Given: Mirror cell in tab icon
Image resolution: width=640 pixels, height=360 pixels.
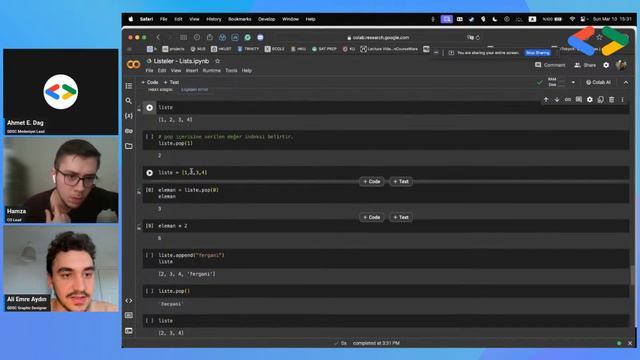Looking at the screenshot, I should point(600,100).
